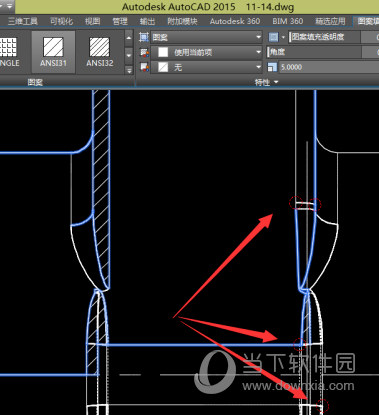The image size is (379, 415).
Task: Edit the scale value 5.0000 field
Action: pyautogui.click(x=328, y=67)
